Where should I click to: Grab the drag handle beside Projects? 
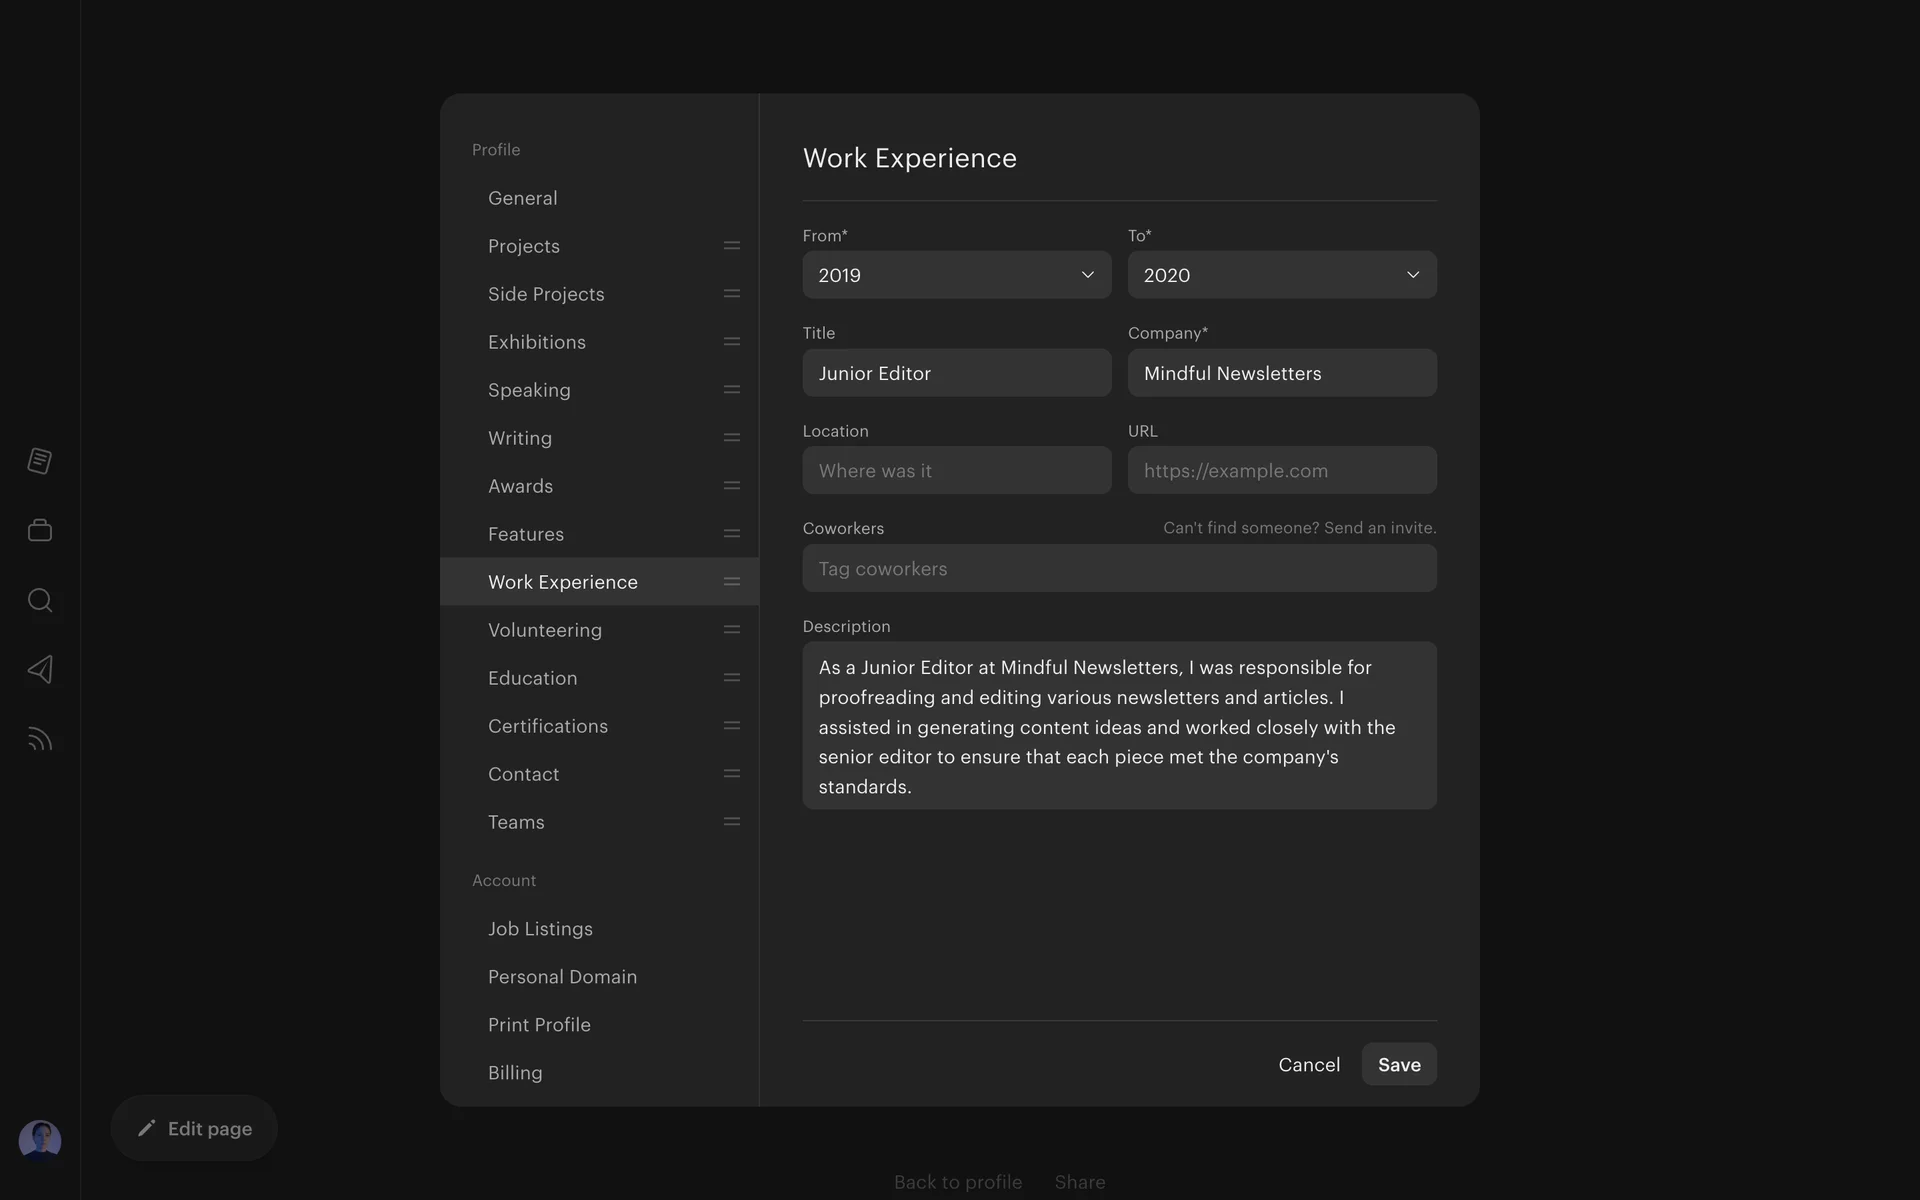coord(732,246)
